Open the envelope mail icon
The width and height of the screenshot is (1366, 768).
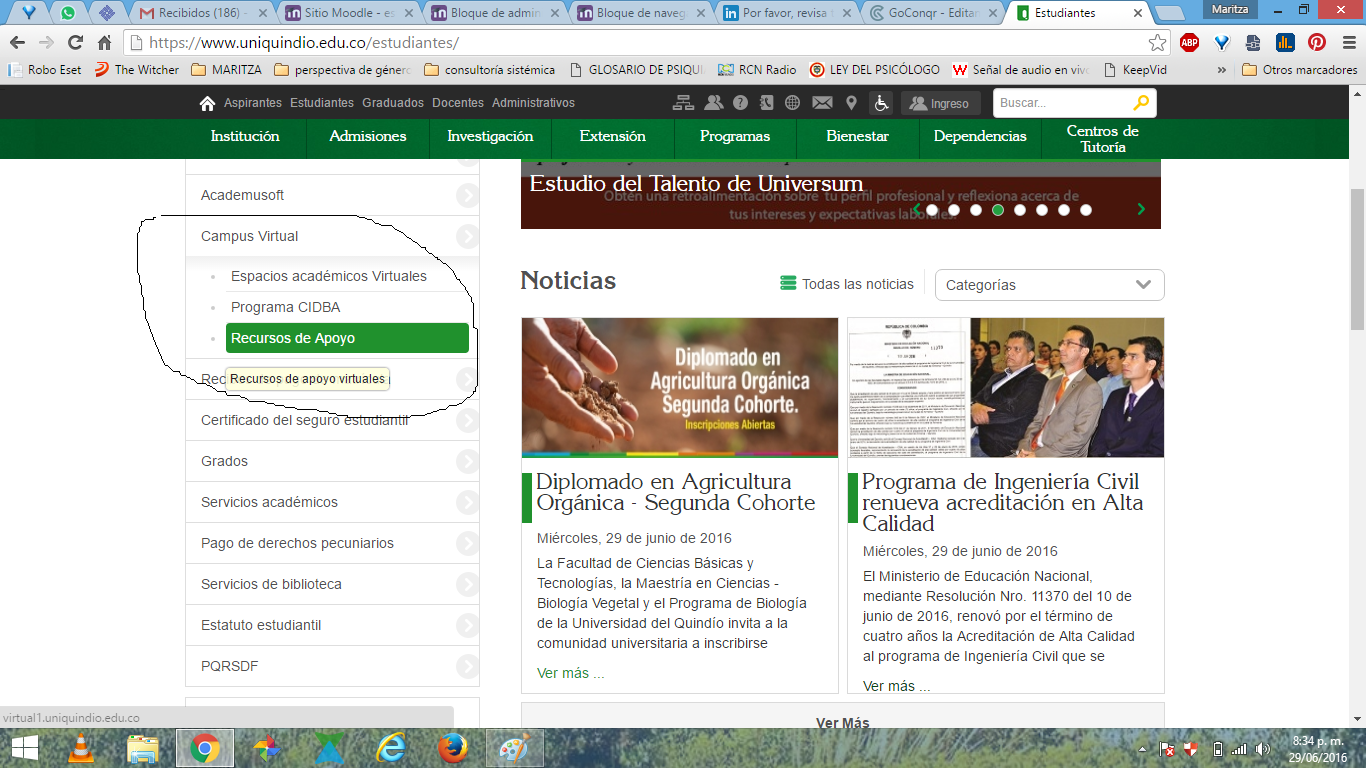pos(822,103)
